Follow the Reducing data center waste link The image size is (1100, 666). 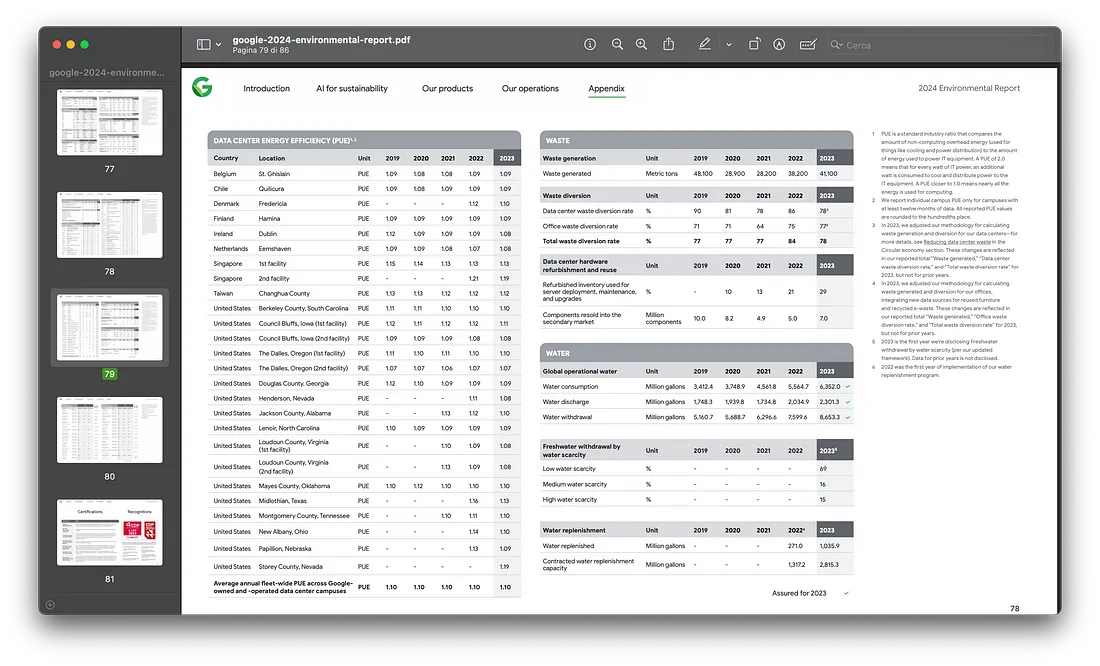tap(957, 242)
